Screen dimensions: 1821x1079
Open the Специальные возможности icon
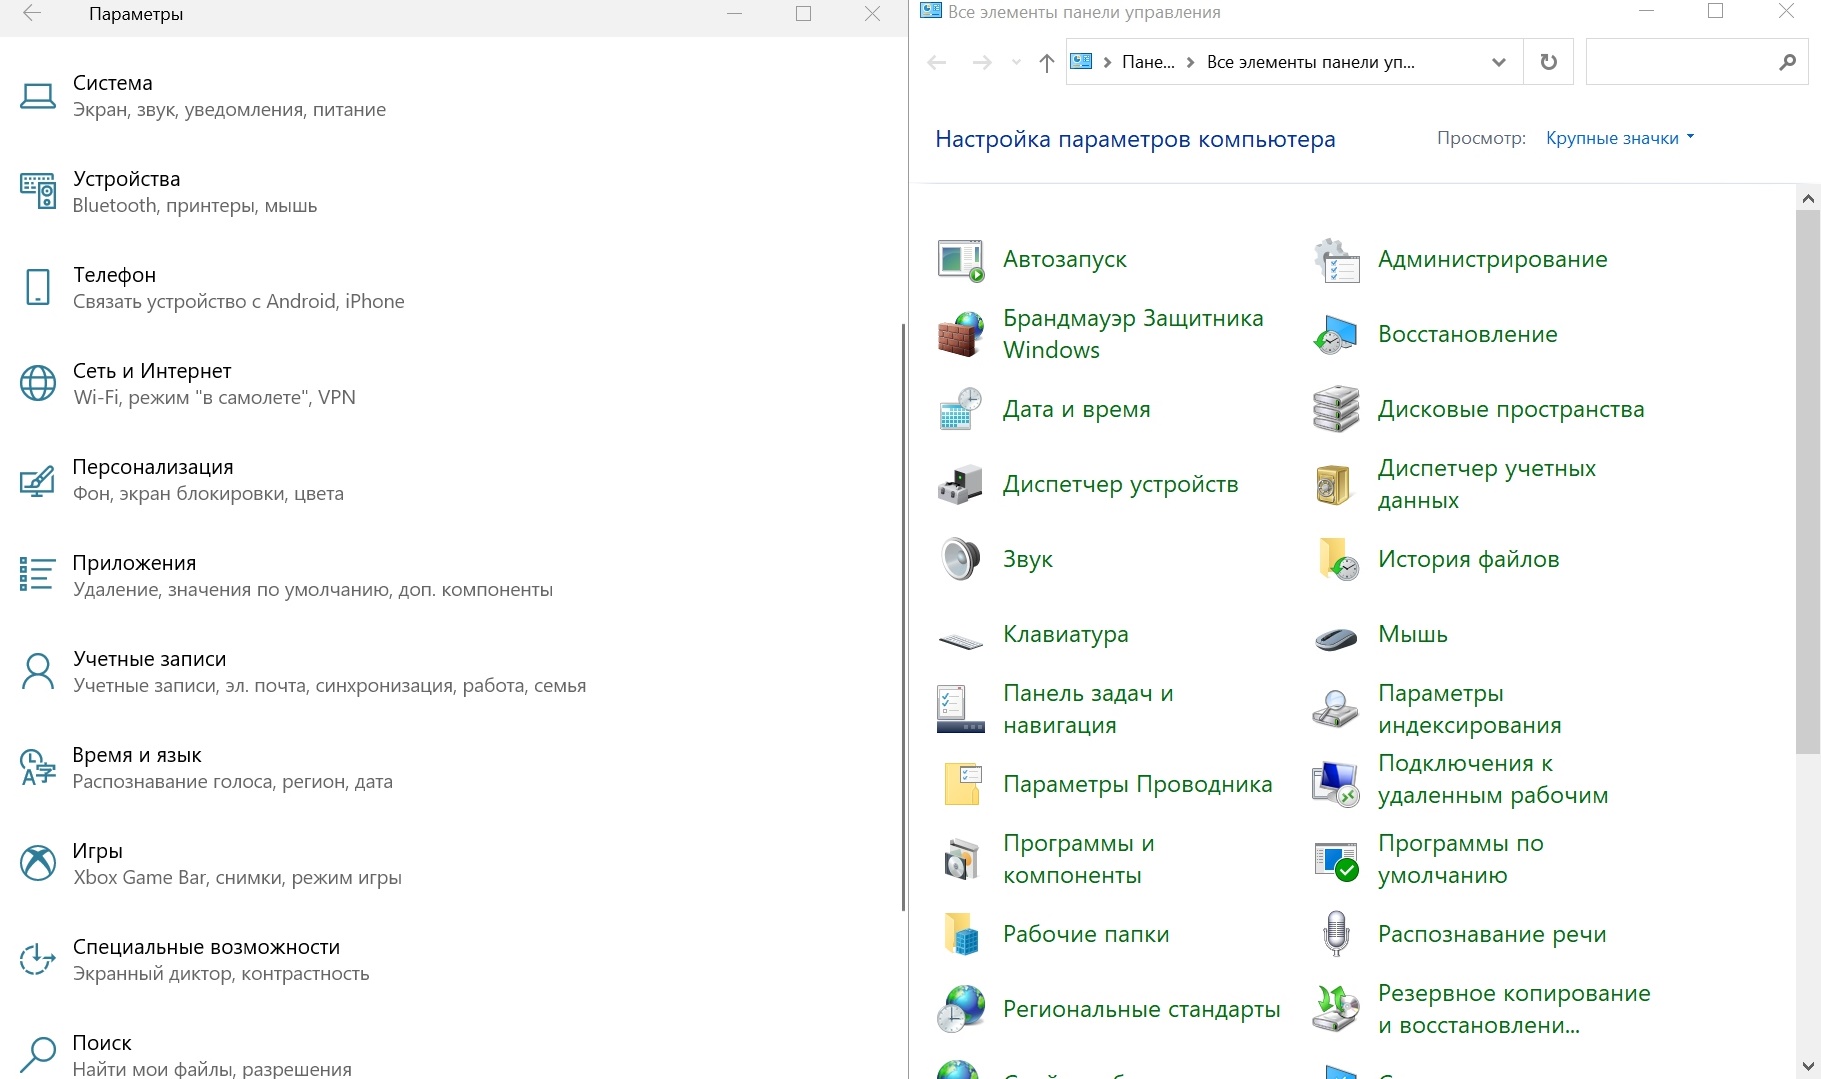point(38,959)
